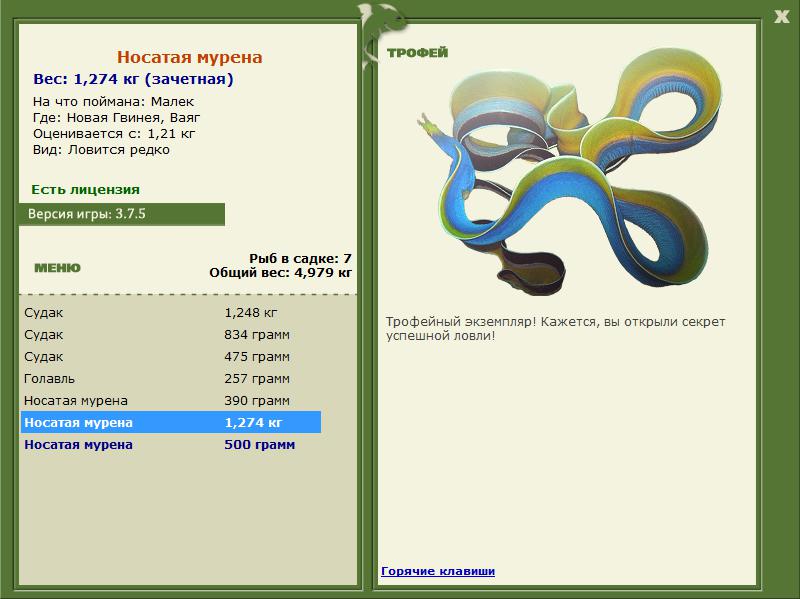Screen dimensions: 800x599
Task: Click the Где: Новая Гвинея, Ваяг line
Action: (x=116, y=118)
